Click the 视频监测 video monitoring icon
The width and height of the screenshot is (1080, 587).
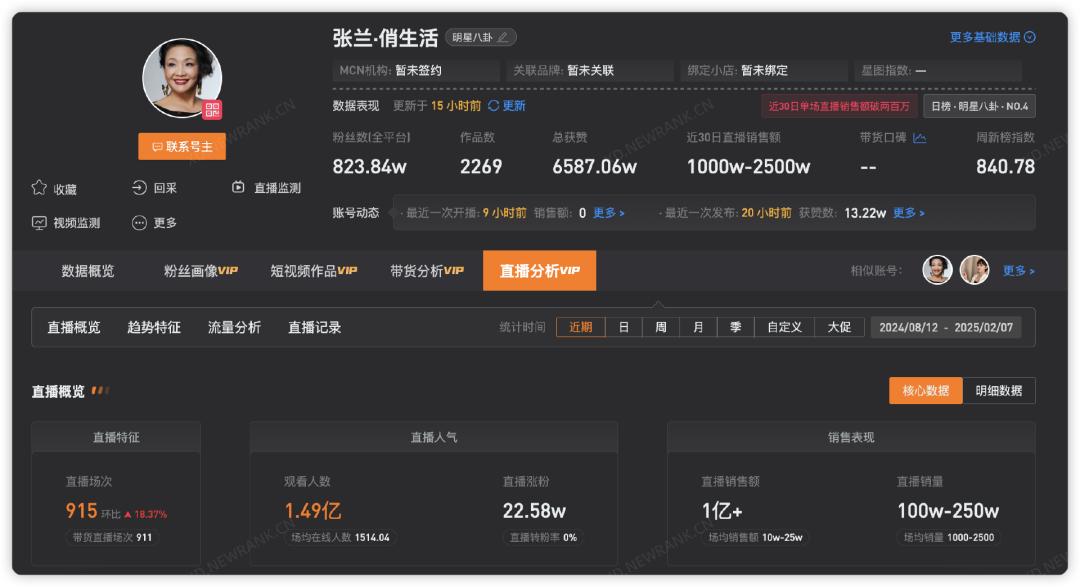(x=40, y=223)
